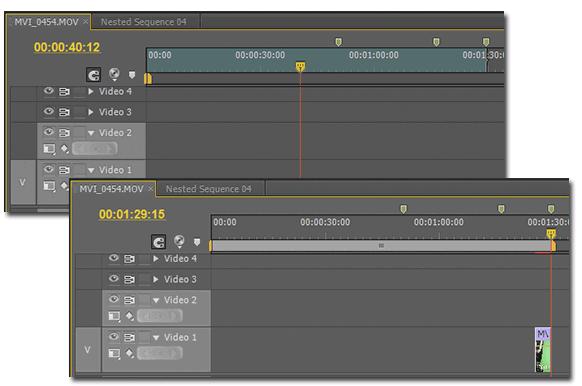
Task: Toggle Video 4 track lock box in 00:01:29:15 timeline
Action: click(144, 259)
